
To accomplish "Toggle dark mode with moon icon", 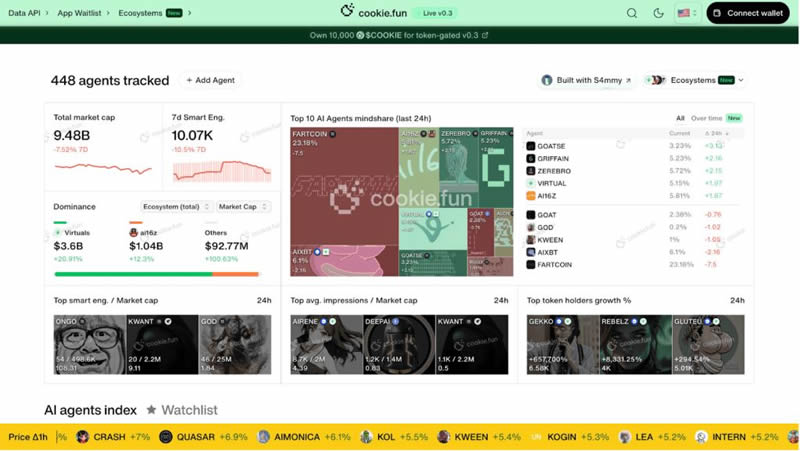I will [658, 13].
